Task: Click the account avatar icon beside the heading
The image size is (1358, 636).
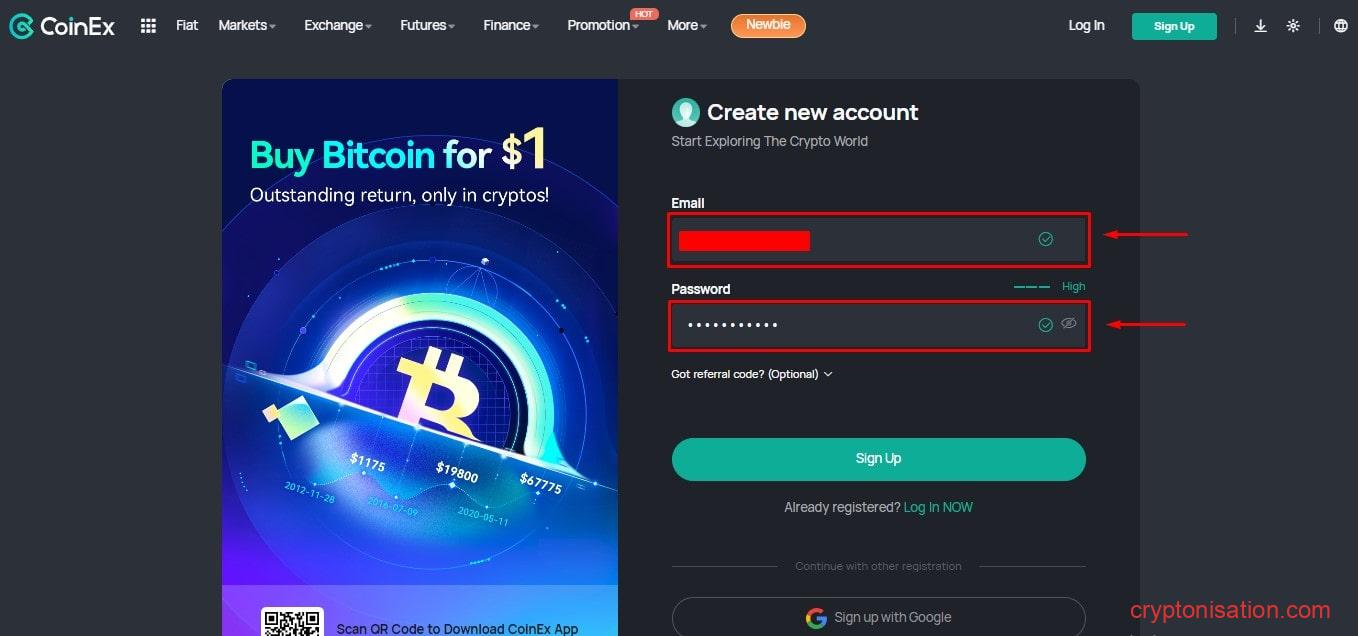Action: tap(685, 112)
